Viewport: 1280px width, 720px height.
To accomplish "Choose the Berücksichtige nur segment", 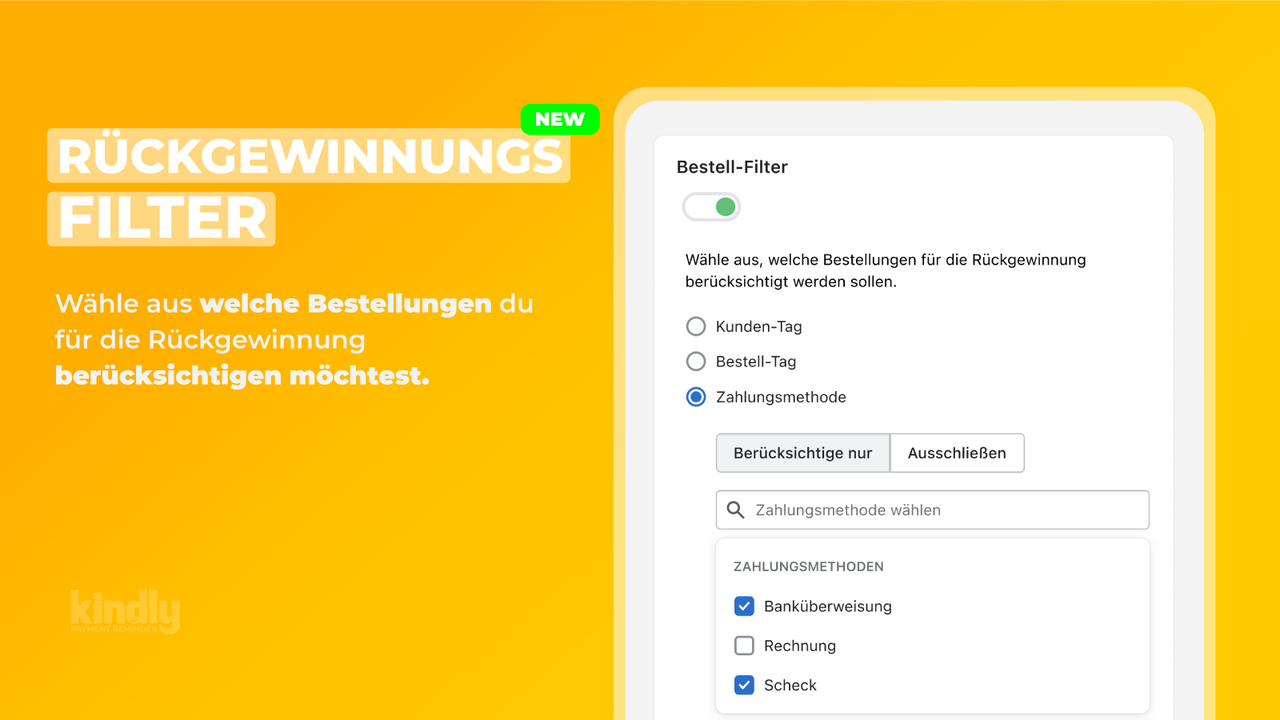I will 803,453.
